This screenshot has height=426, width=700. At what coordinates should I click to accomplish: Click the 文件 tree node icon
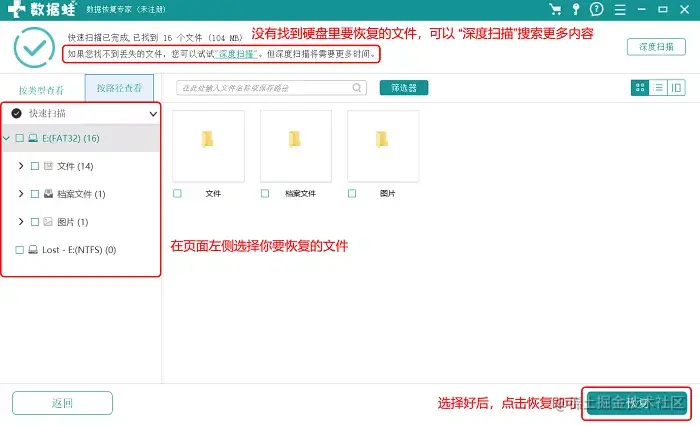pos(48,166)
